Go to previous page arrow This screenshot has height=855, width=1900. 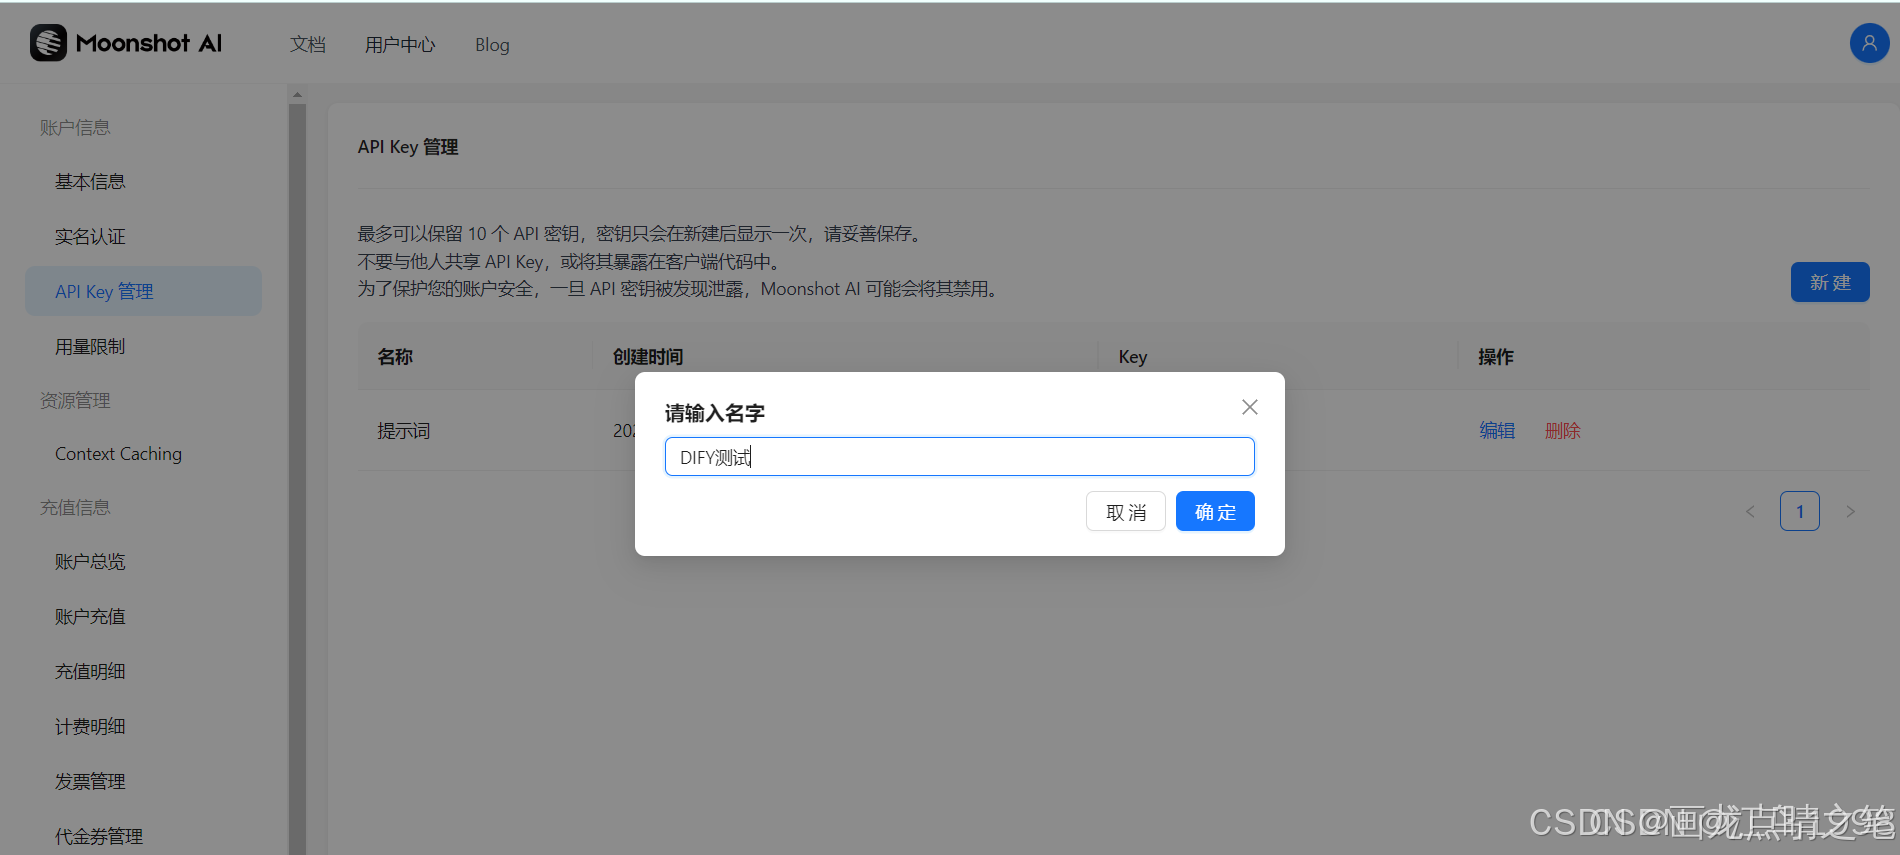tap(1750, 512)
